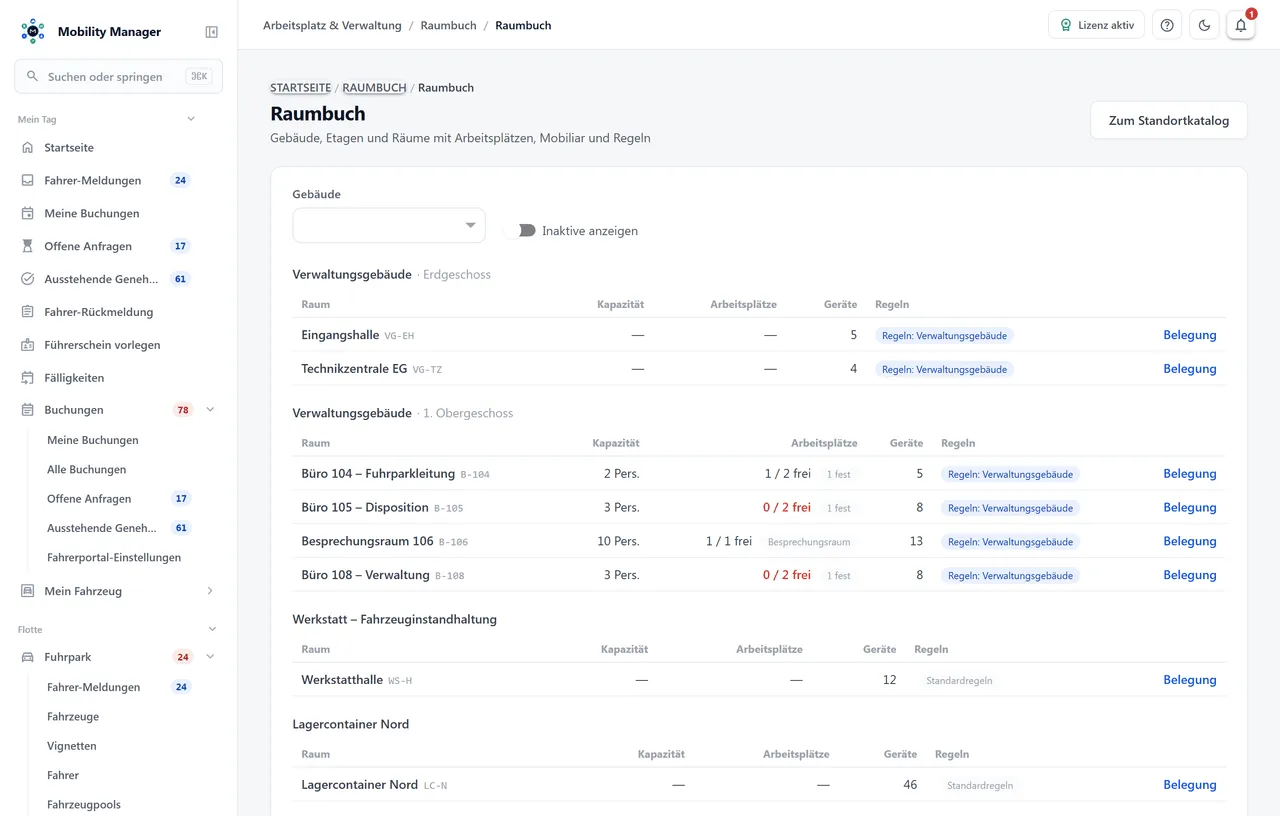Screen dimensions: 1280x816
Task: Click the Lizenz aktiv badge icon
Action: point(1066,25)
